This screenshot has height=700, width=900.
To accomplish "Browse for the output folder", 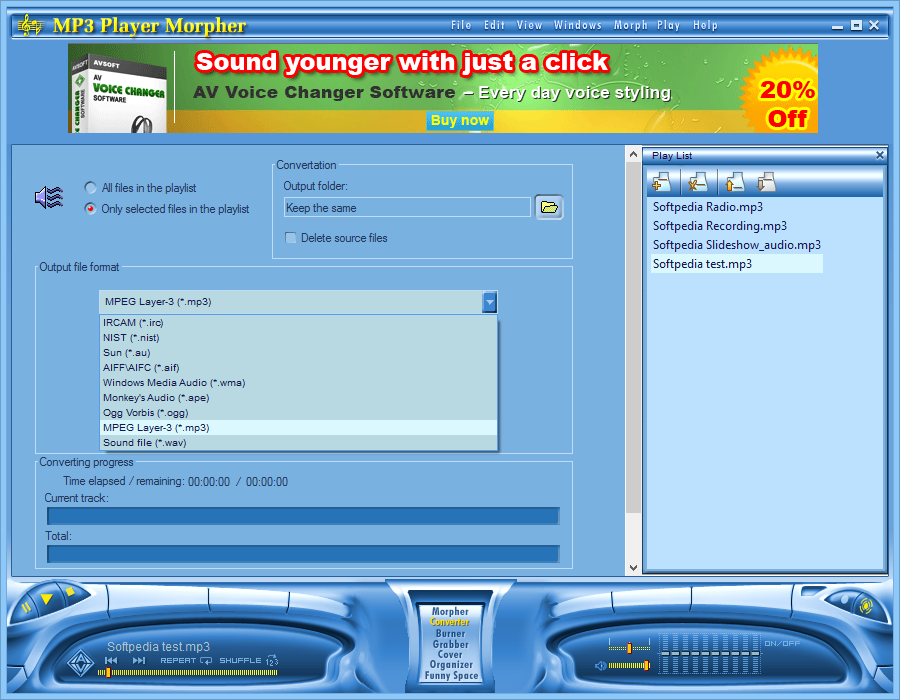I will coord(549,207).
